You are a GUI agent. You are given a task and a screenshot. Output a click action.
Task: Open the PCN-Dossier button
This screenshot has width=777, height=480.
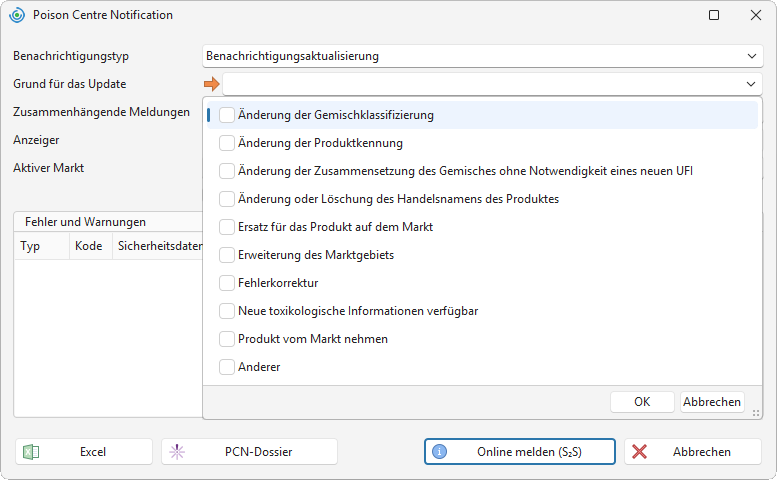pyautogui.click(x=249, y=452)
